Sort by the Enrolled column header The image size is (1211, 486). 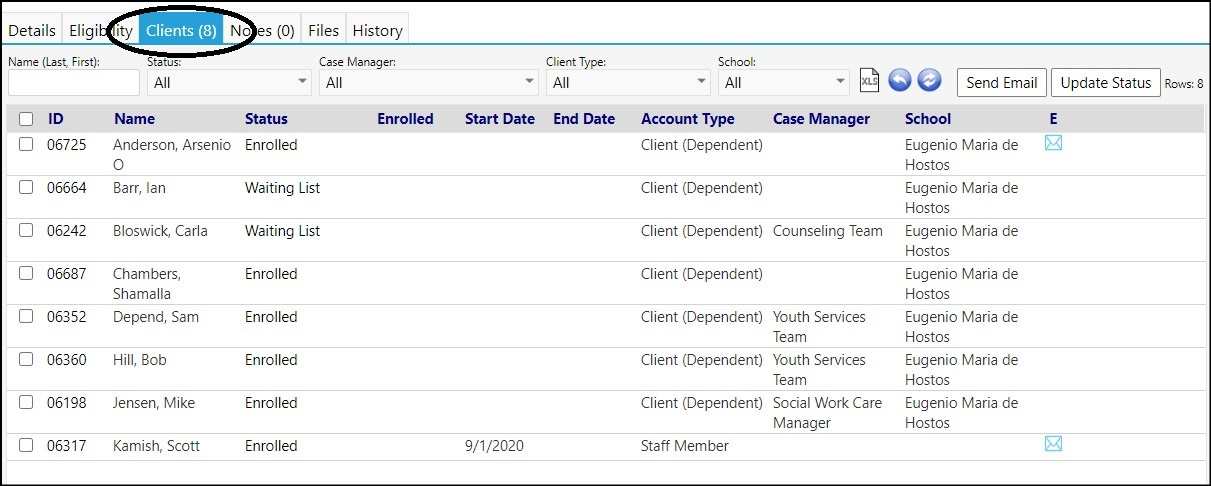(405, 119)
